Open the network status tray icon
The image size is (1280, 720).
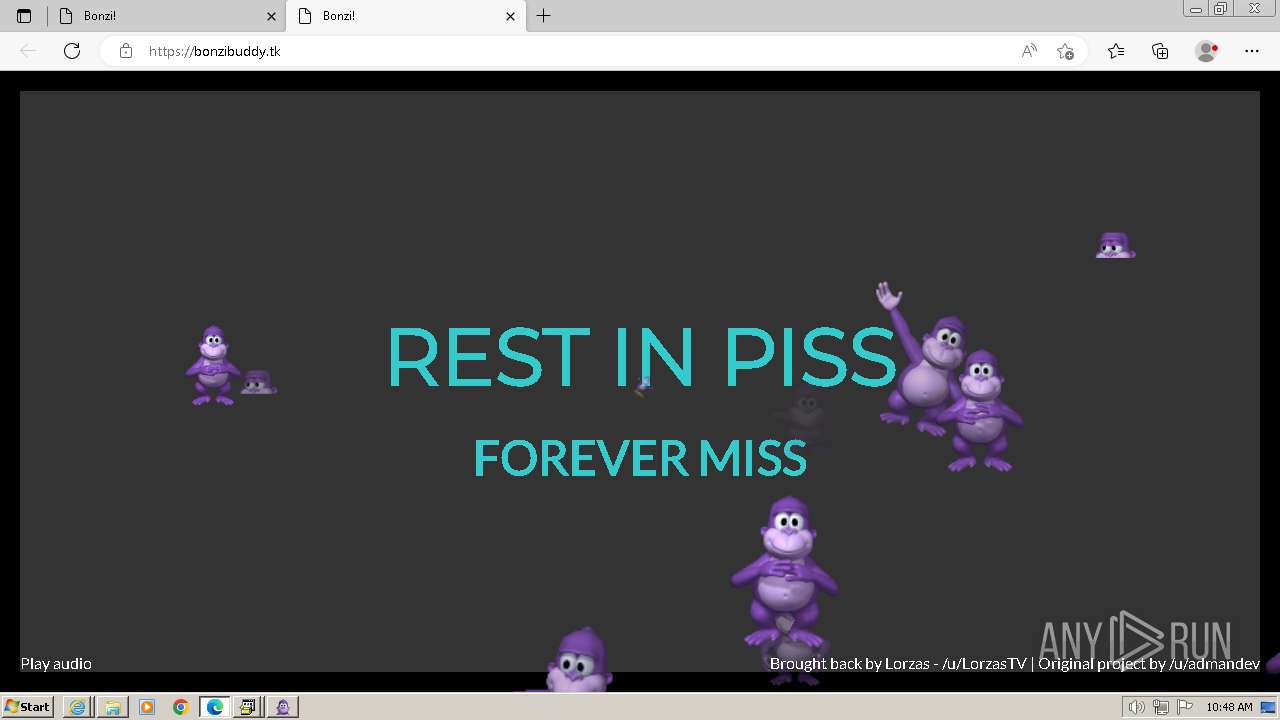(x=1160, y=707)
